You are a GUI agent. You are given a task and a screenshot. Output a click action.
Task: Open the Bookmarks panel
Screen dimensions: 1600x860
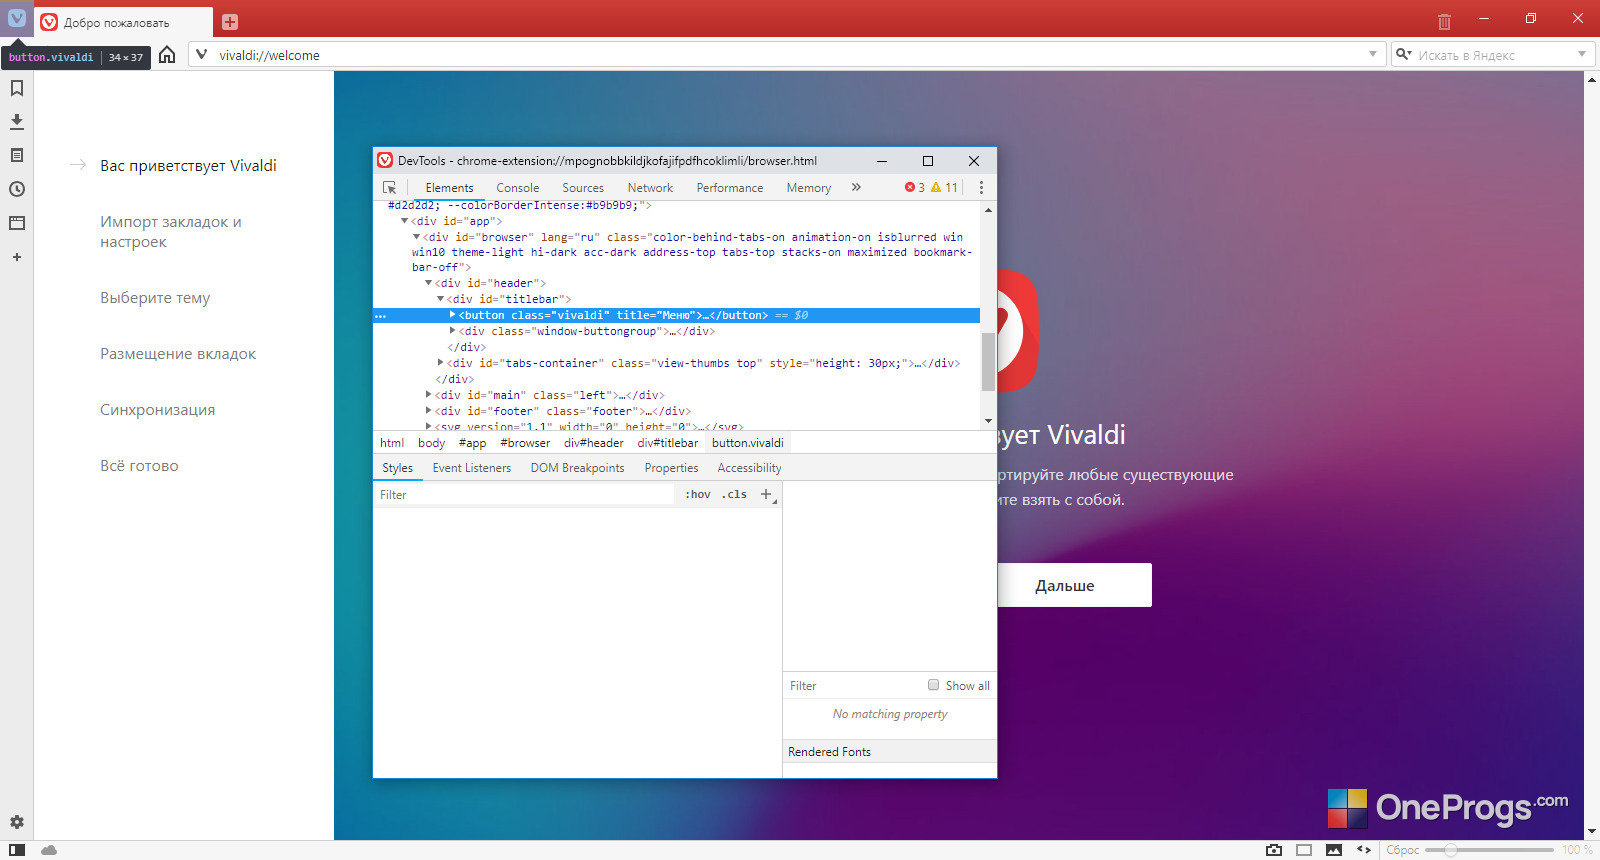coord(17,88)
